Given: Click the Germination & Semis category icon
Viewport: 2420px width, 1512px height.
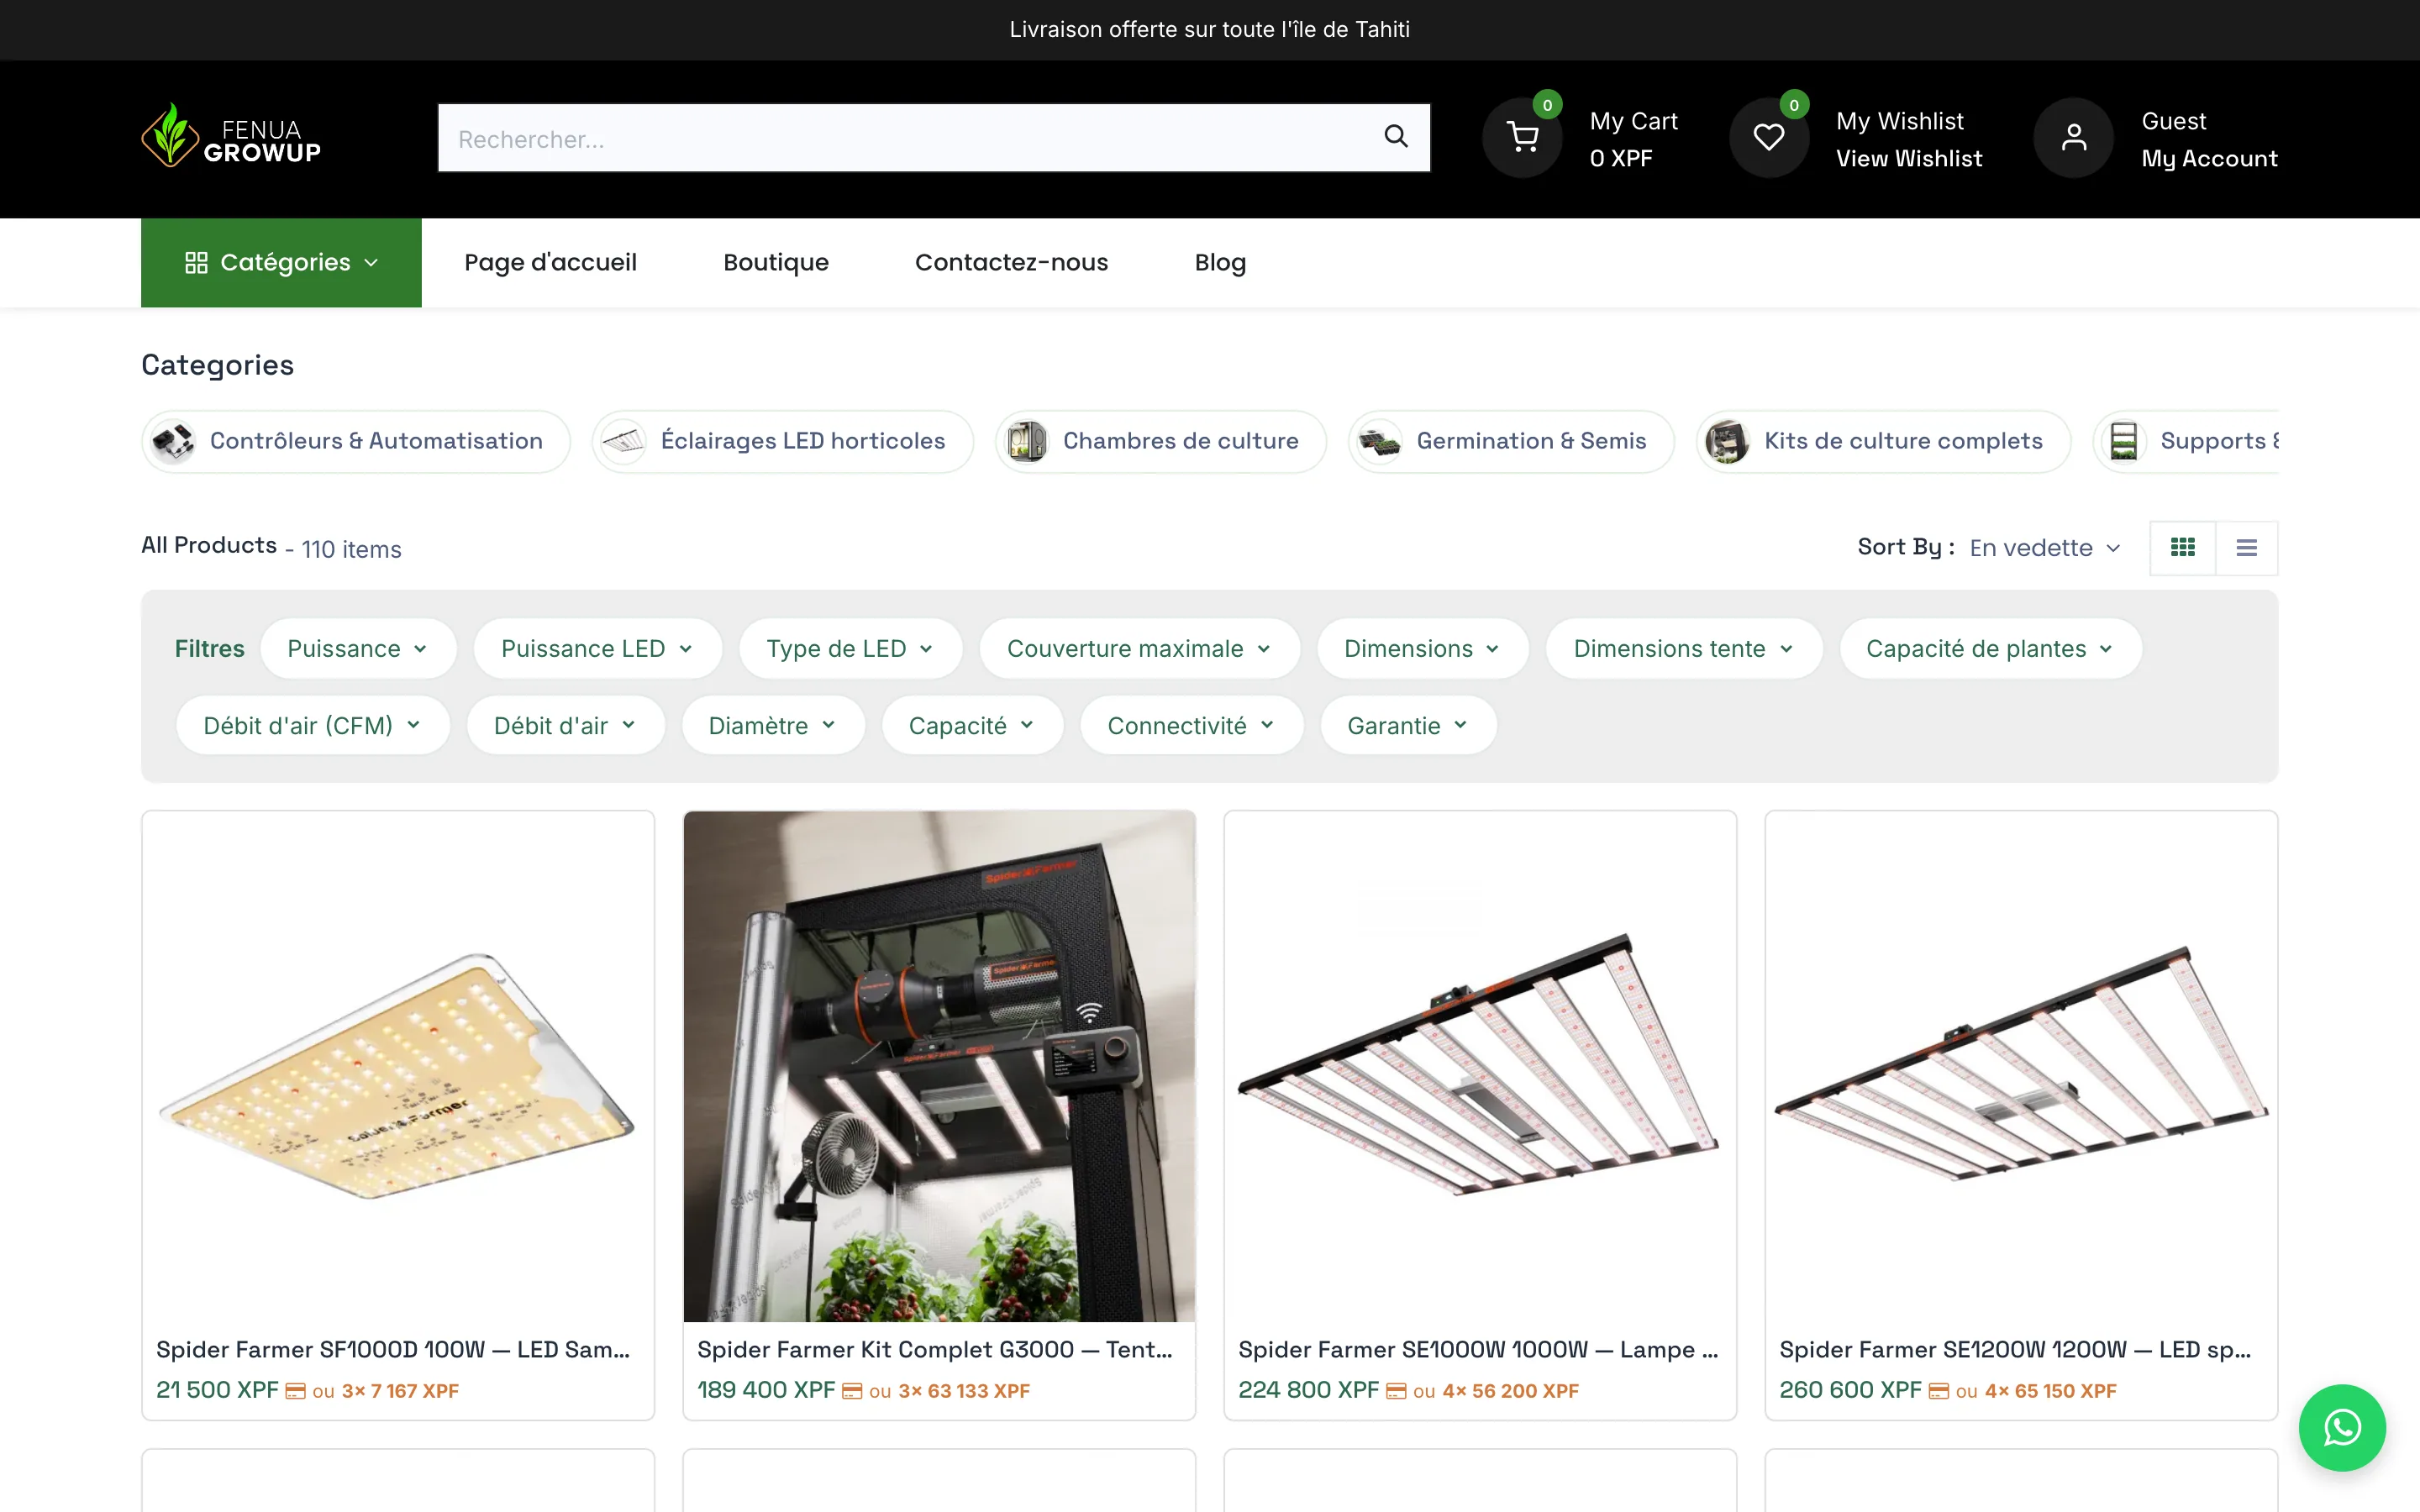Looking at the screenshot, I should (x=1380, y=441).
